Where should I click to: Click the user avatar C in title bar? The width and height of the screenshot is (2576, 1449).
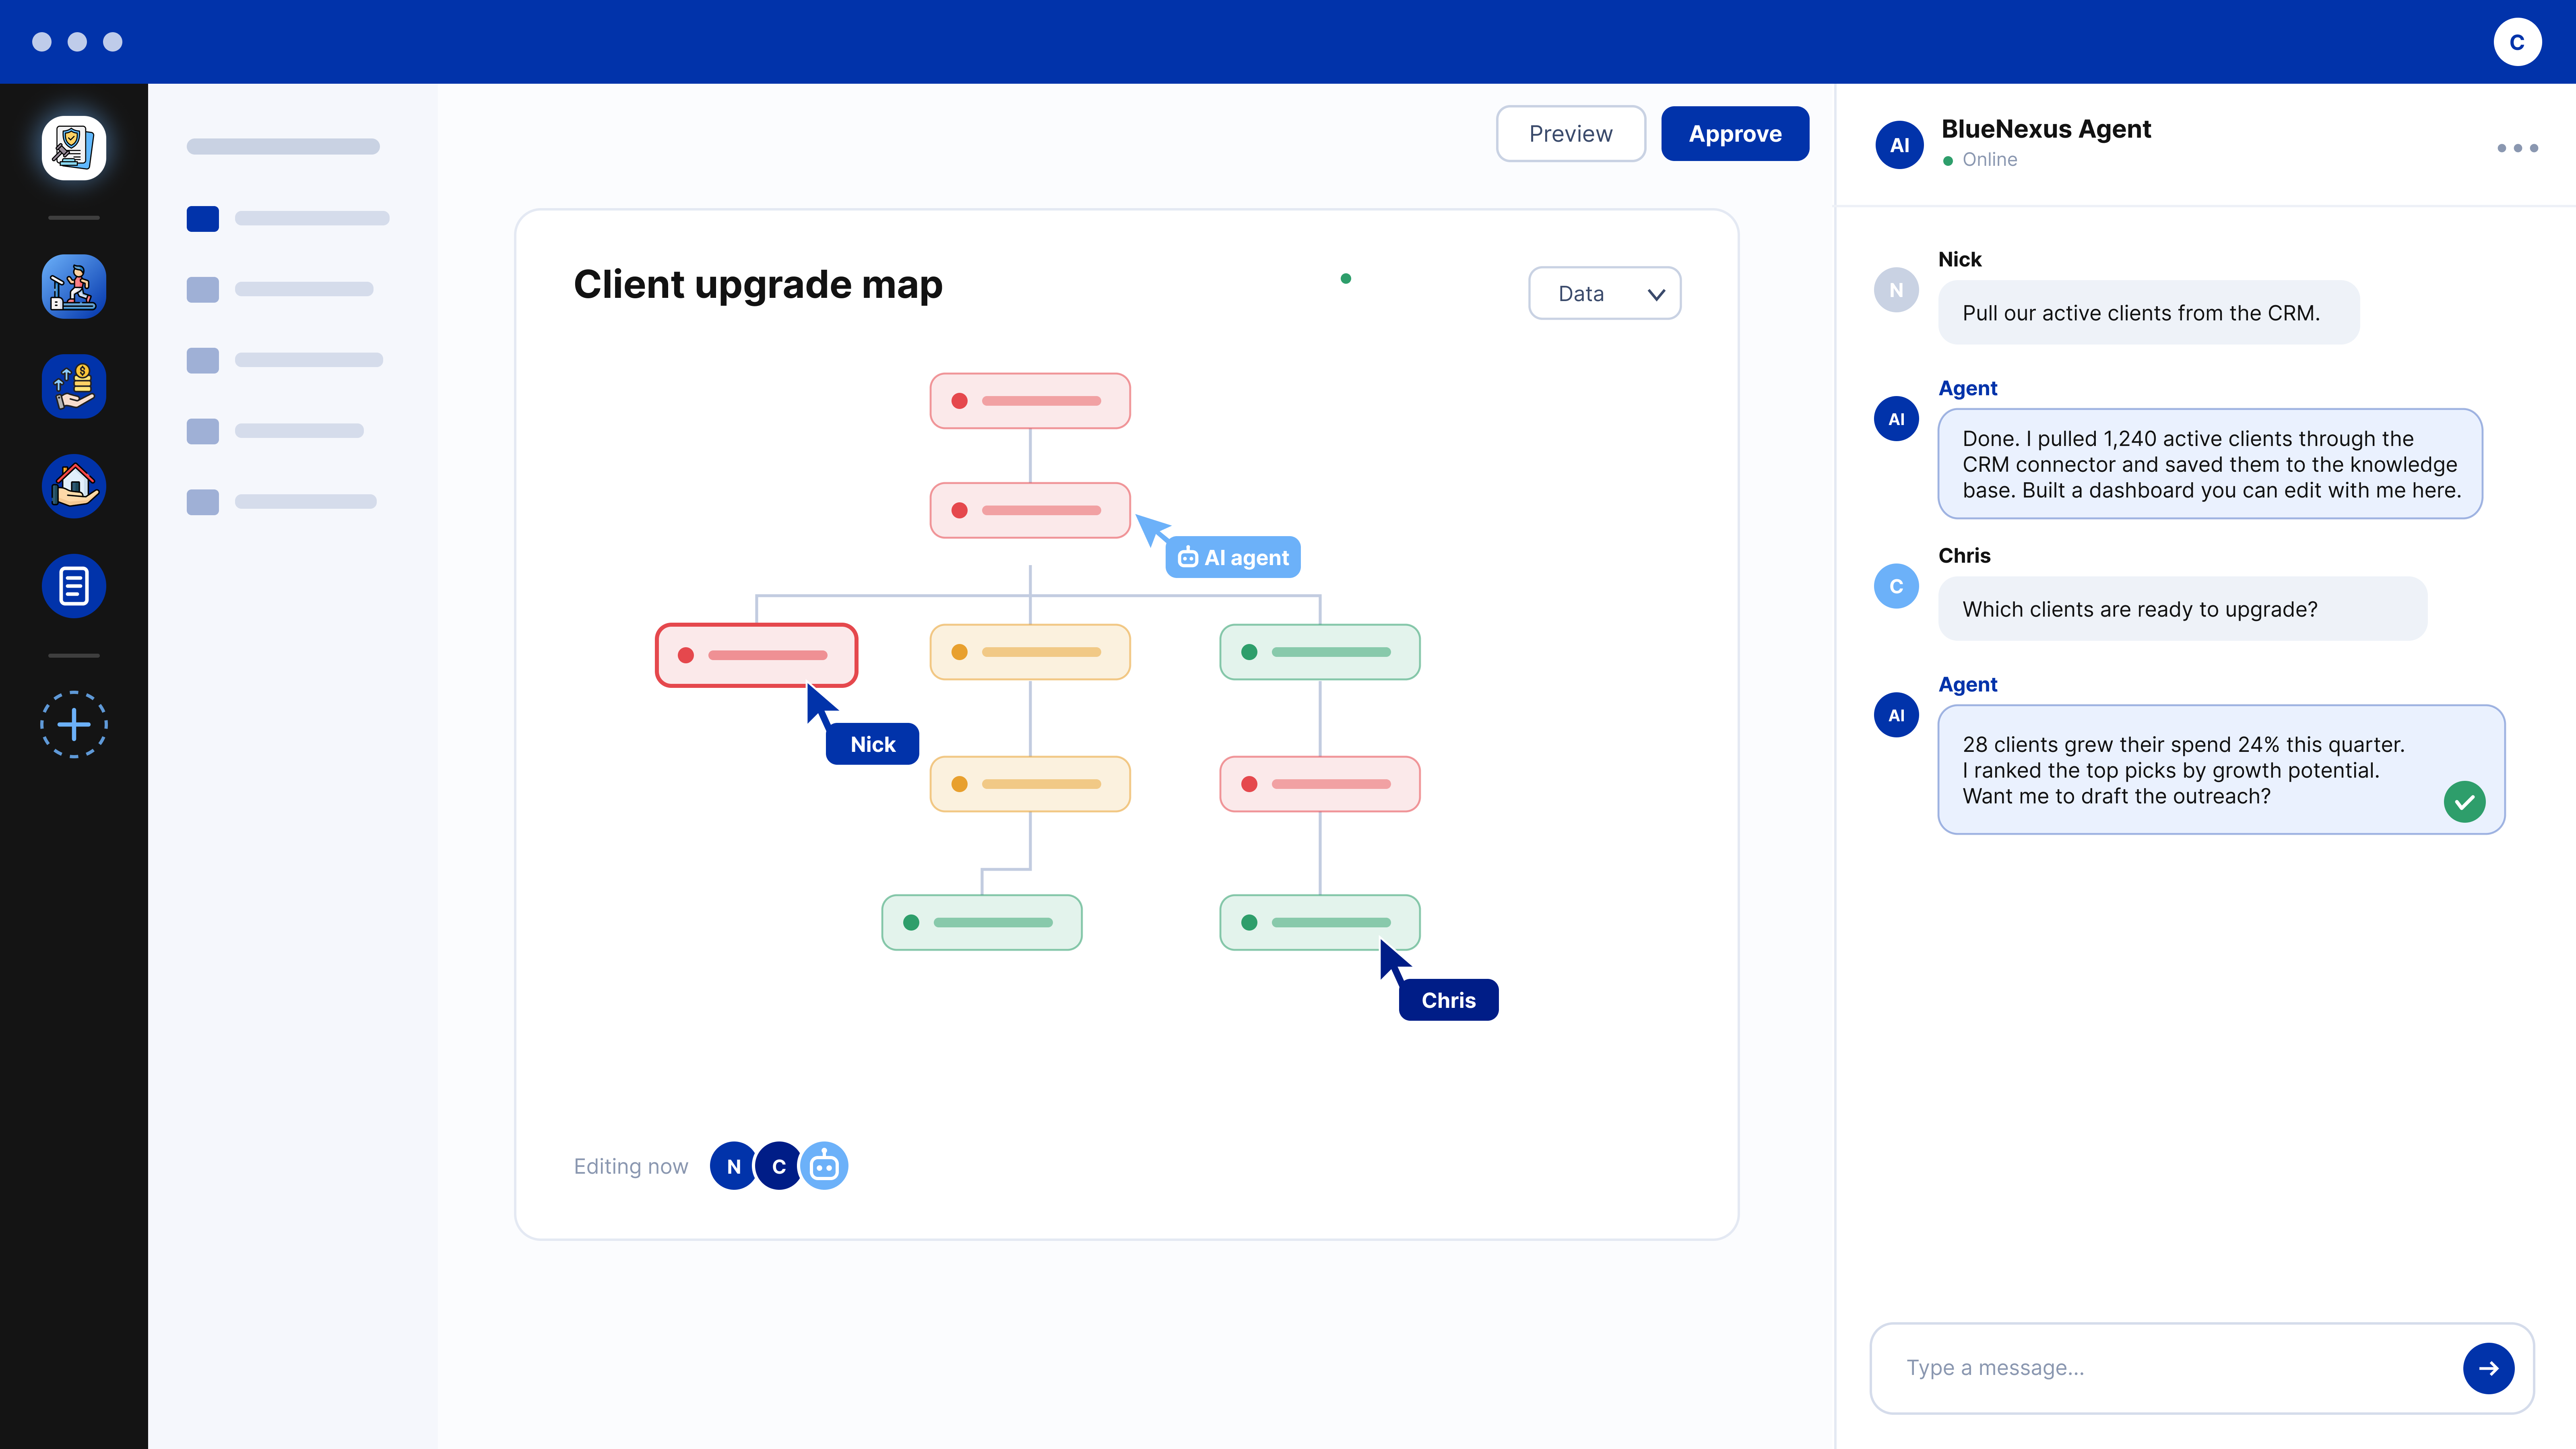coord(2517,42)
